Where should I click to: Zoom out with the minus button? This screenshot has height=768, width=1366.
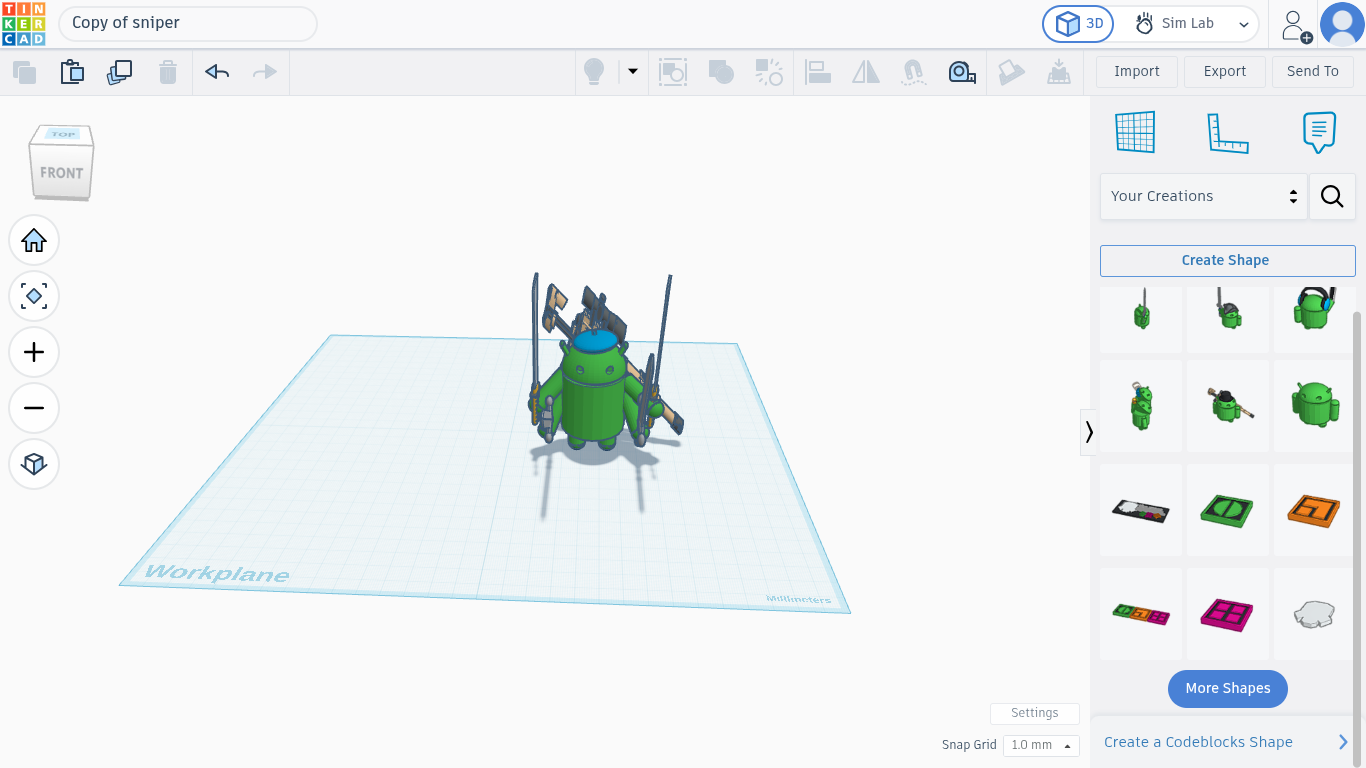[34, 408]
